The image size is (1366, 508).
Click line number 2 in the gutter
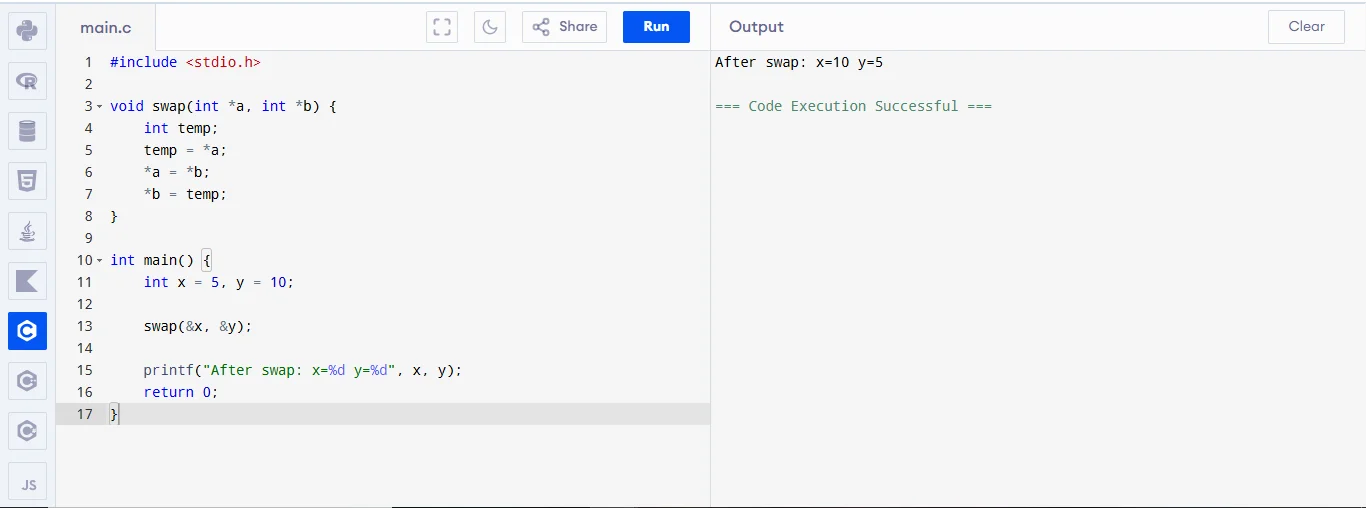point(88,84)
